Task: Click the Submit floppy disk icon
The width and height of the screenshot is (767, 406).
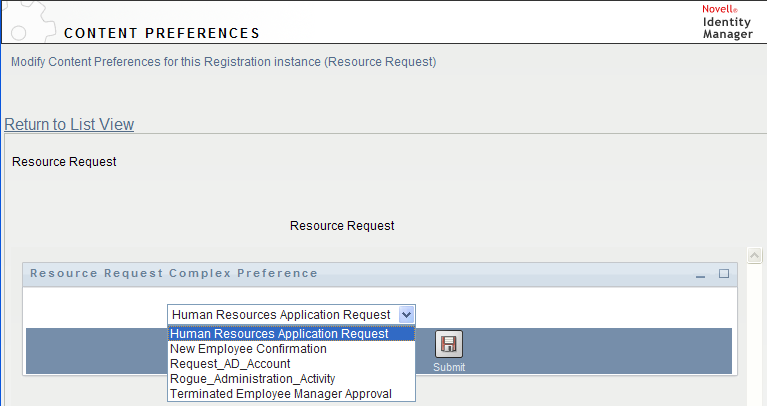Action: click(x=449, y=344)
